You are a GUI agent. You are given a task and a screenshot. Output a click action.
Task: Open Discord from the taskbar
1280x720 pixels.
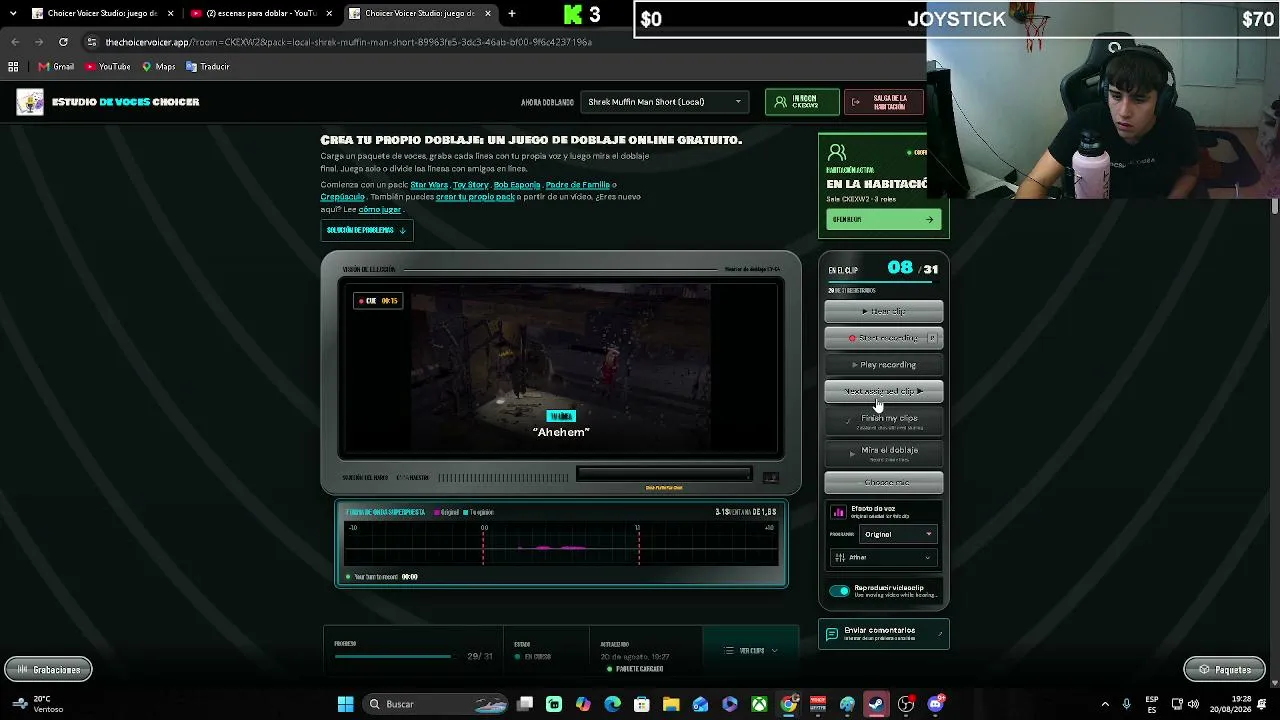[935, 704]
